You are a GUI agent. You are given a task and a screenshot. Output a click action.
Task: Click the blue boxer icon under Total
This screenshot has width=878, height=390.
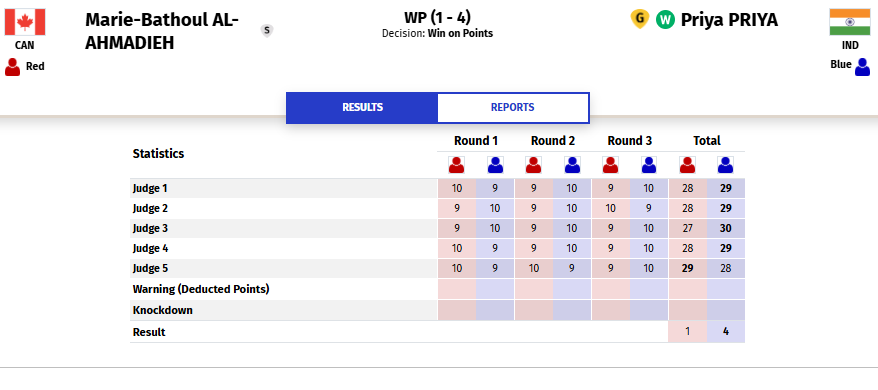pos(725,165)
